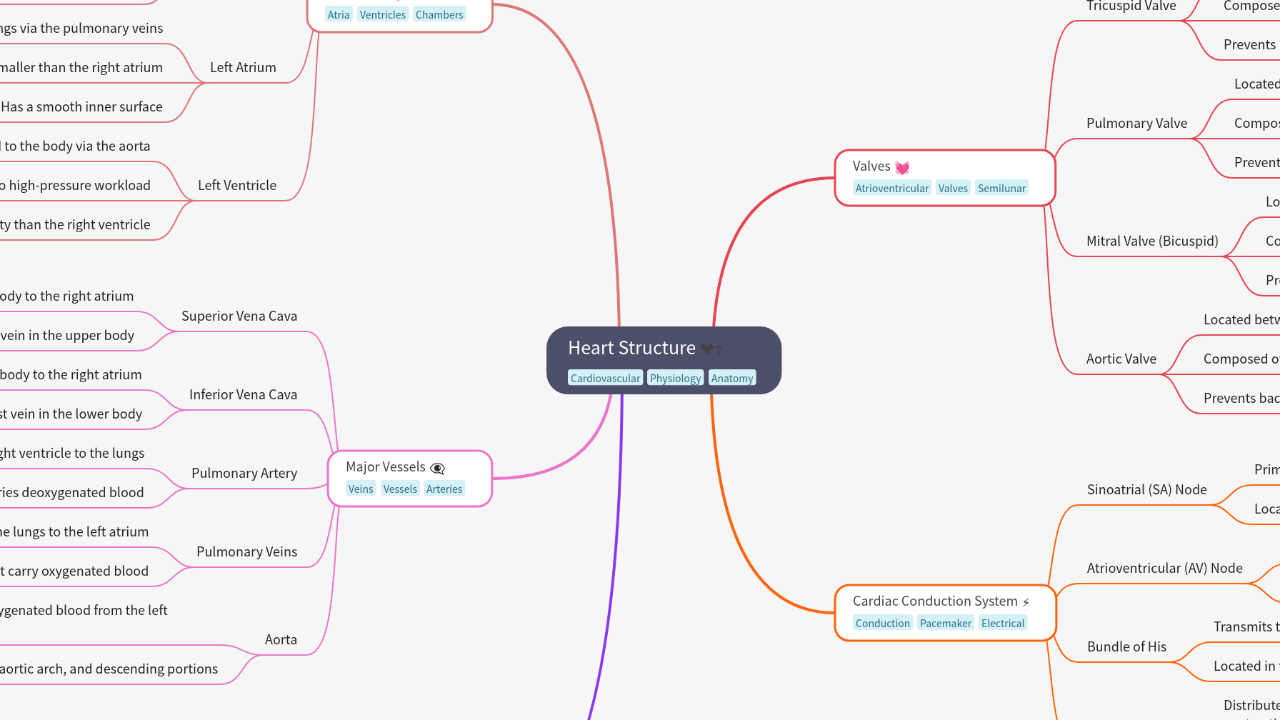Select the Pulmonary Valve node
This screenshot has width=1280, height=720.
(1137, 123)
